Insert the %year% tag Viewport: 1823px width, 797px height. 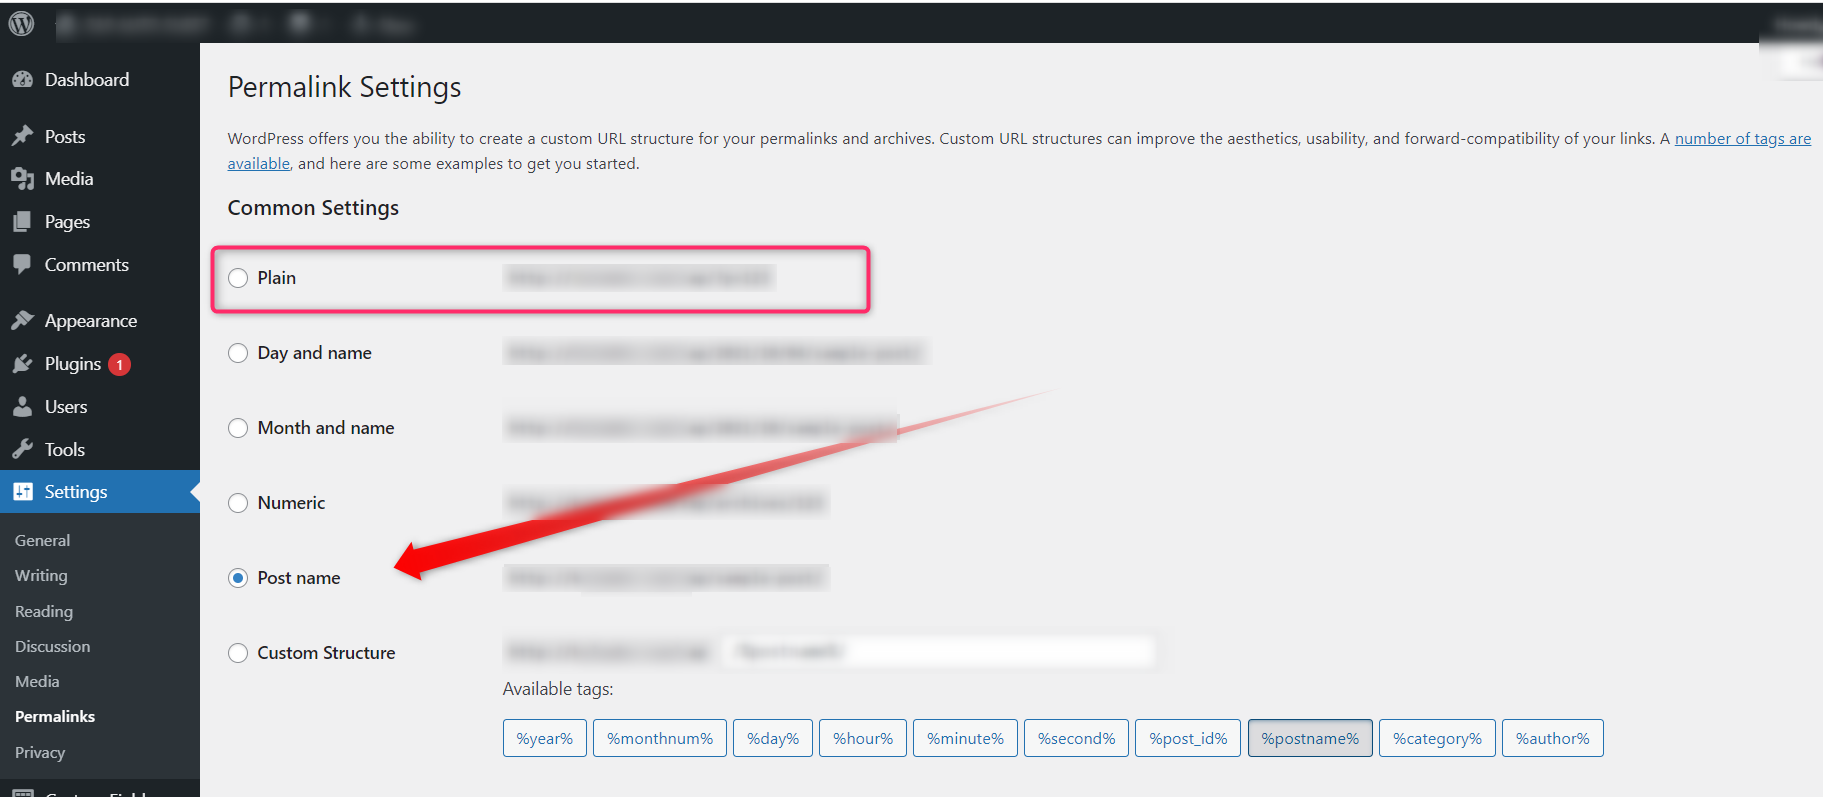pos(545,738)
